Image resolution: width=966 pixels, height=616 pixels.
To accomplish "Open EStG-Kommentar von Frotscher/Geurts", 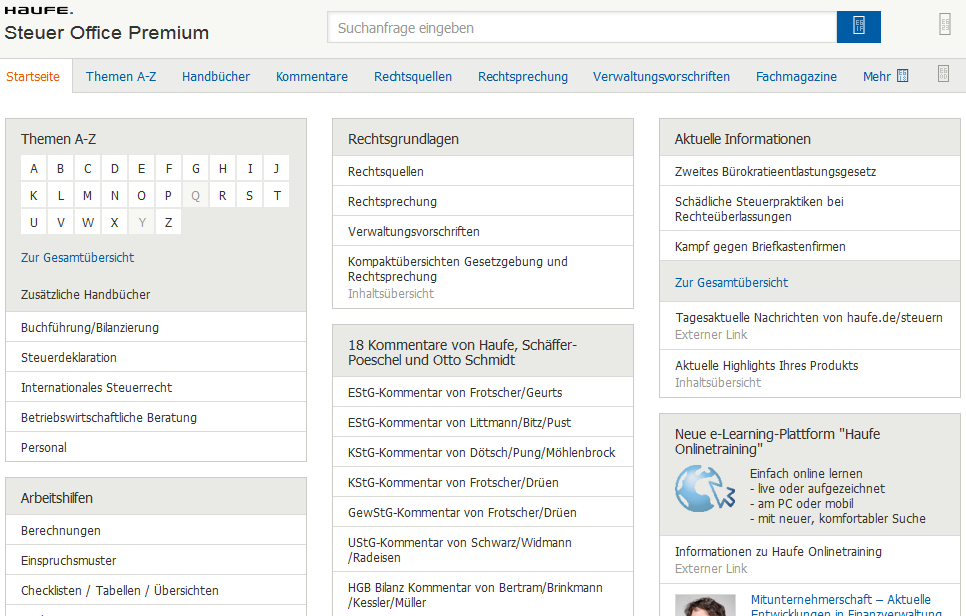I will [483, 392].
